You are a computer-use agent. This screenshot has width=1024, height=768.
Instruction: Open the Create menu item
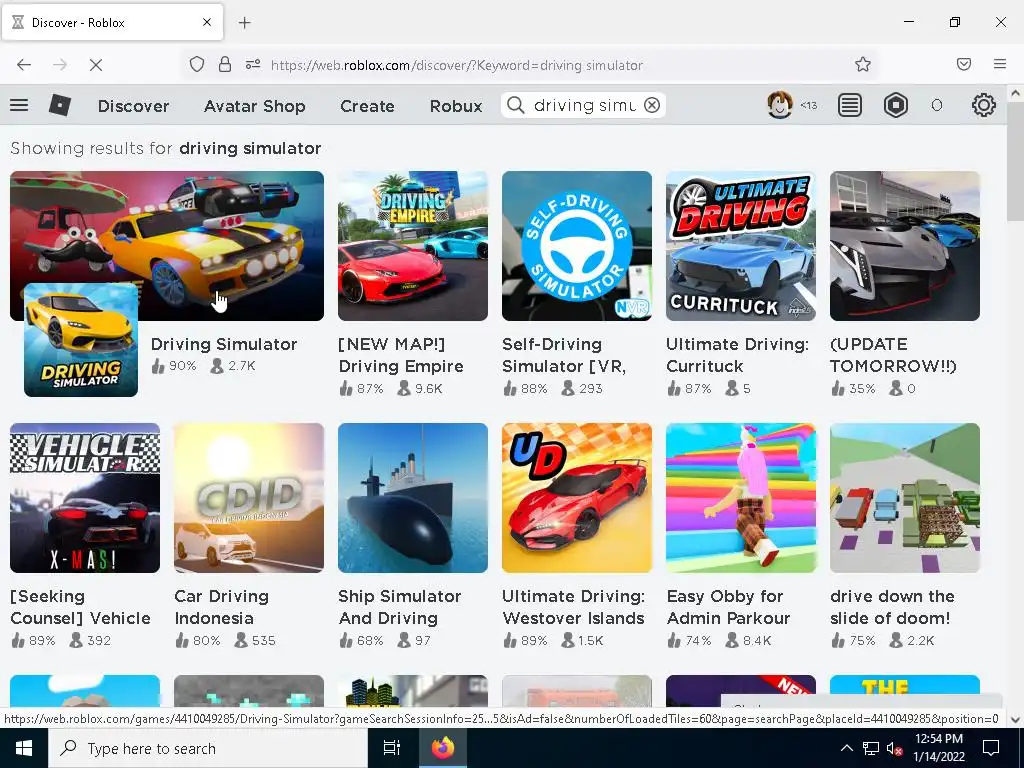[367, 106]
